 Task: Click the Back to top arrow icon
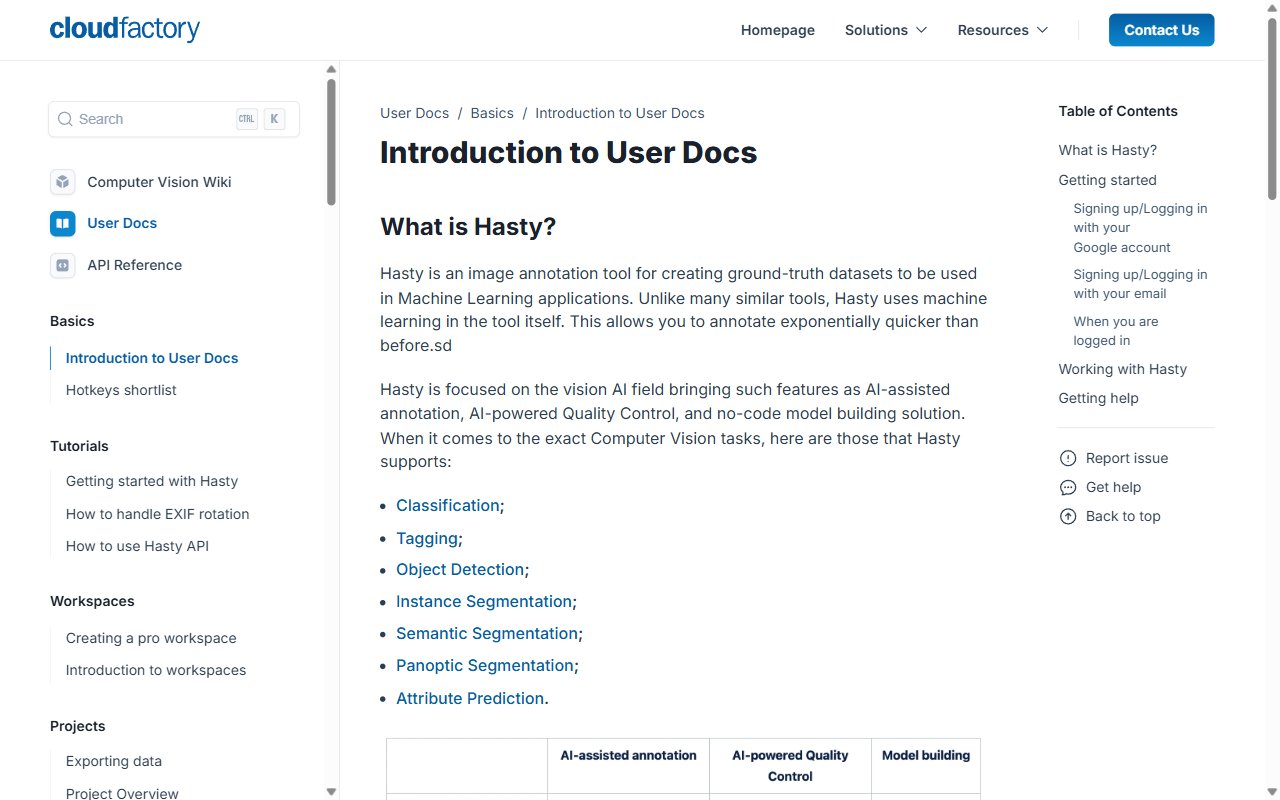tap(1068, 516)
